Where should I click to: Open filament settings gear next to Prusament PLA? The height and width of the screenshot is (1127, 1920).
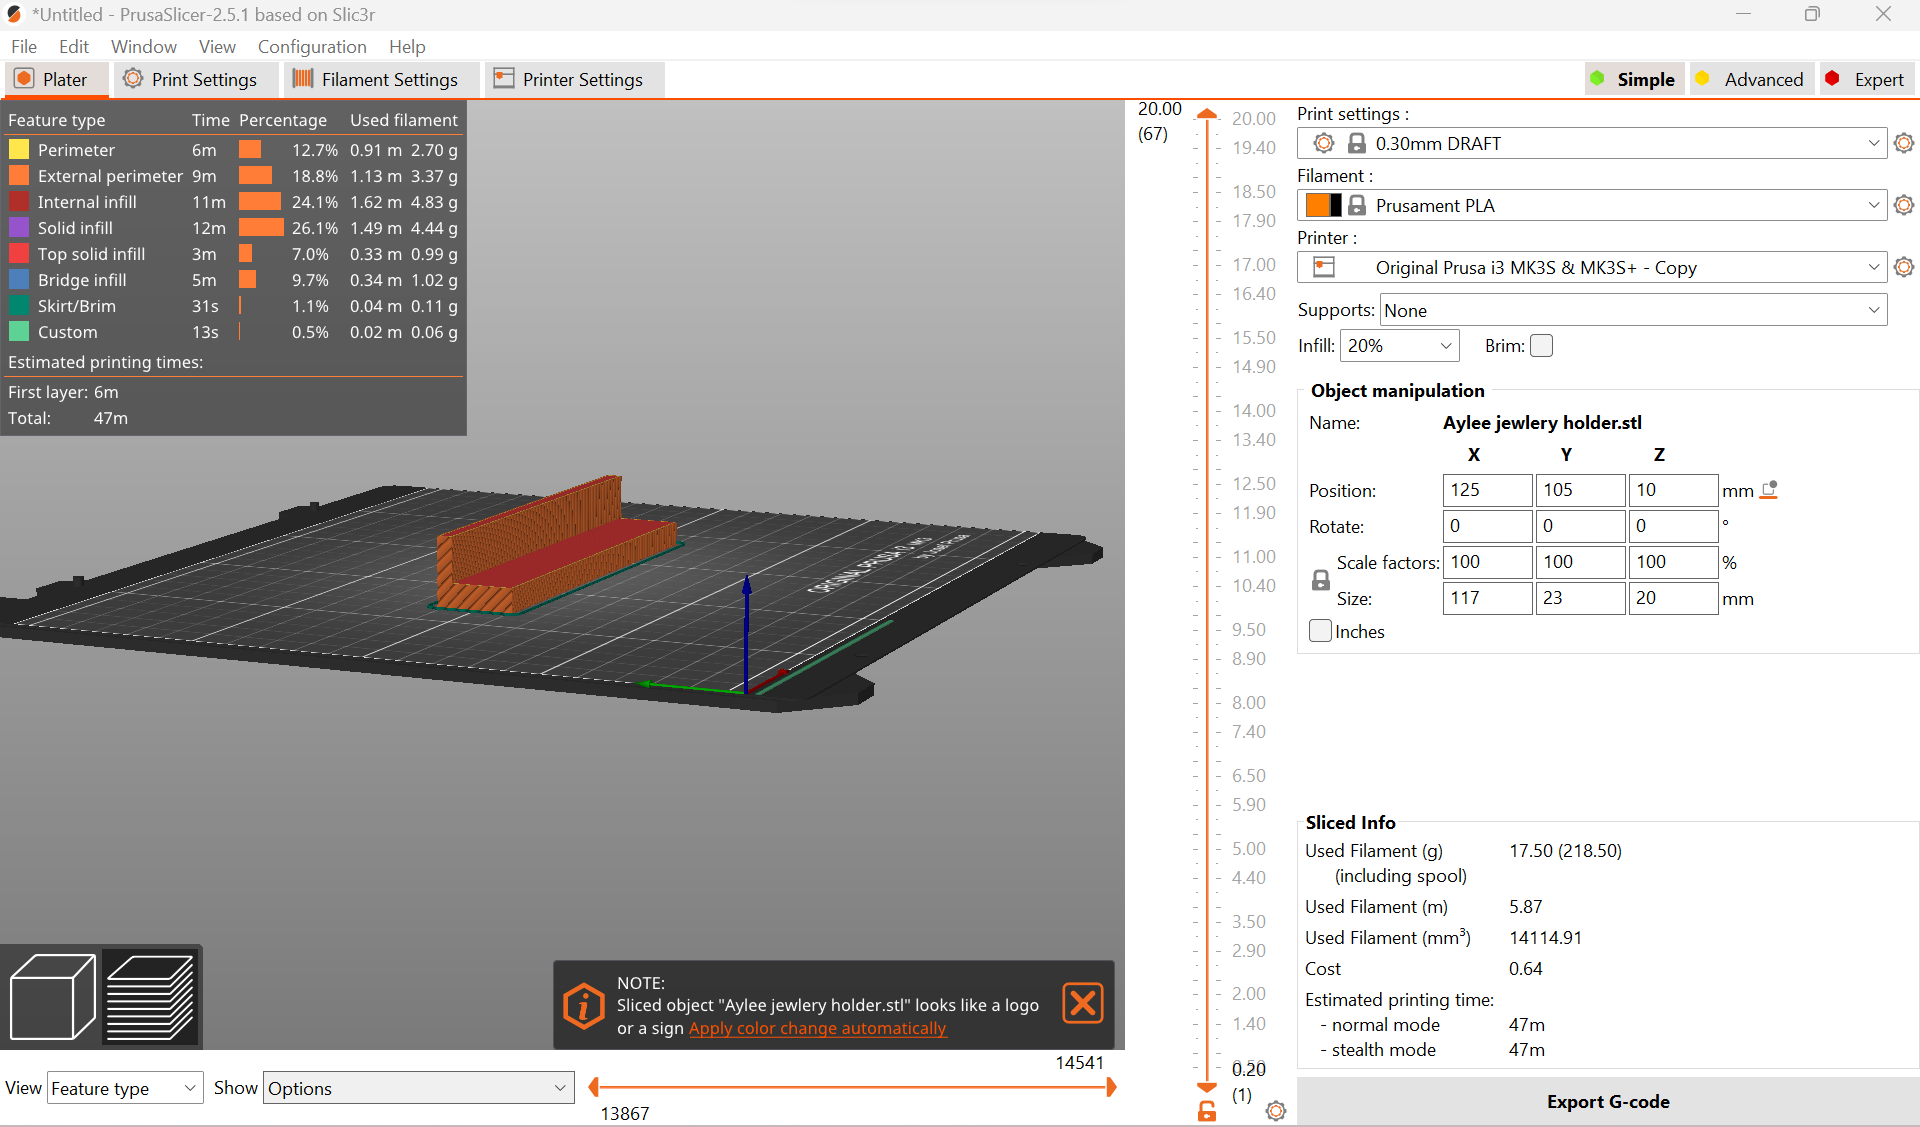[x=1904, y=205]
